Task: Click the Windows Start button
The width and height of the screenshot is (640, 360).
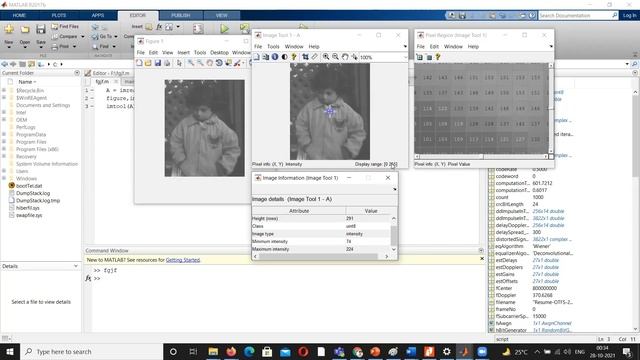Action: tap(10, 351)
